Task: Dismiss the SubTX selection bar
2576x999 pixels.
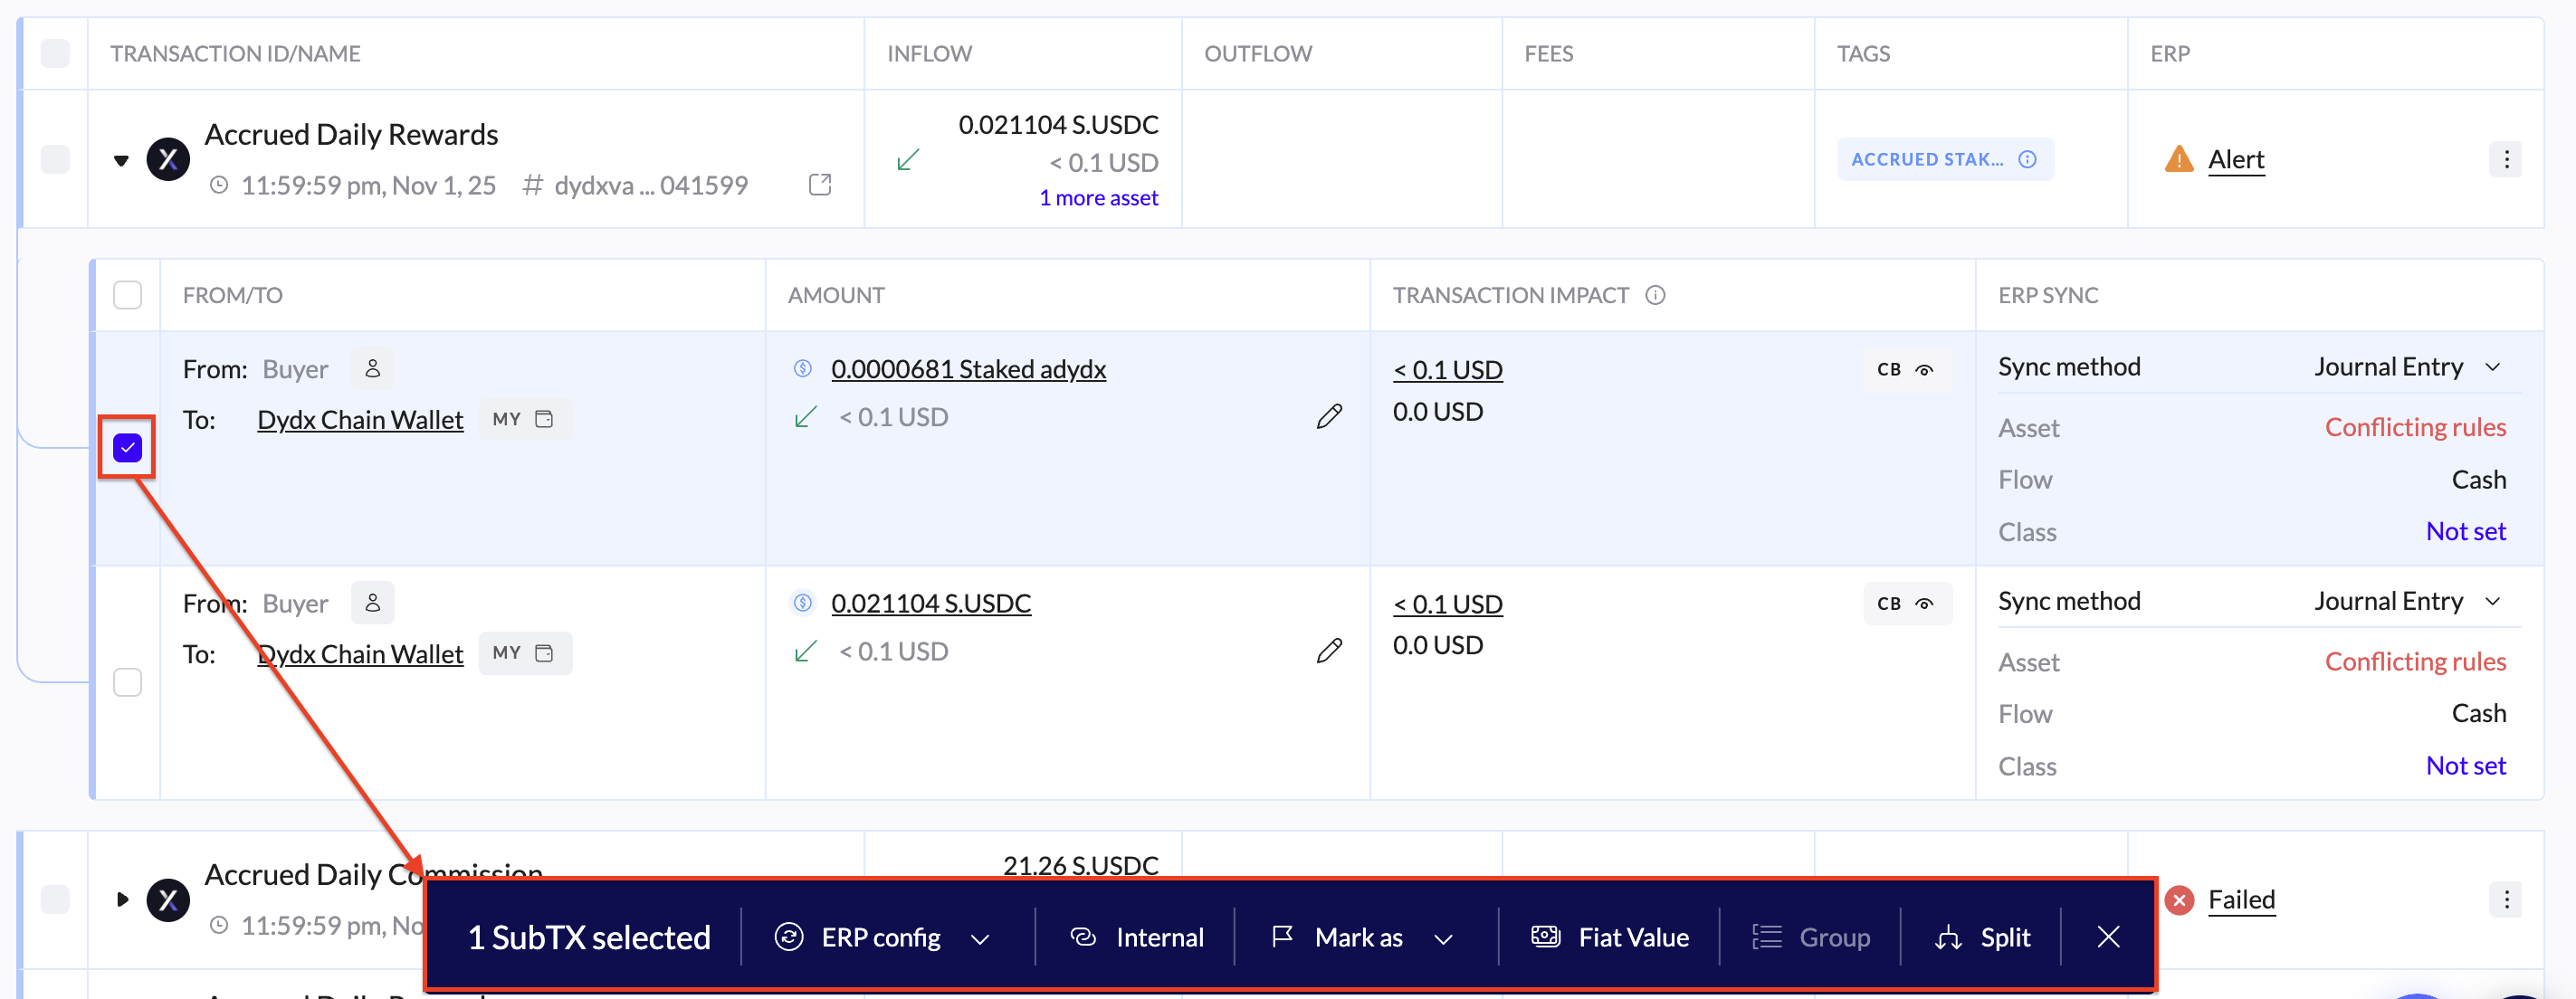Action: [2108, 937]
